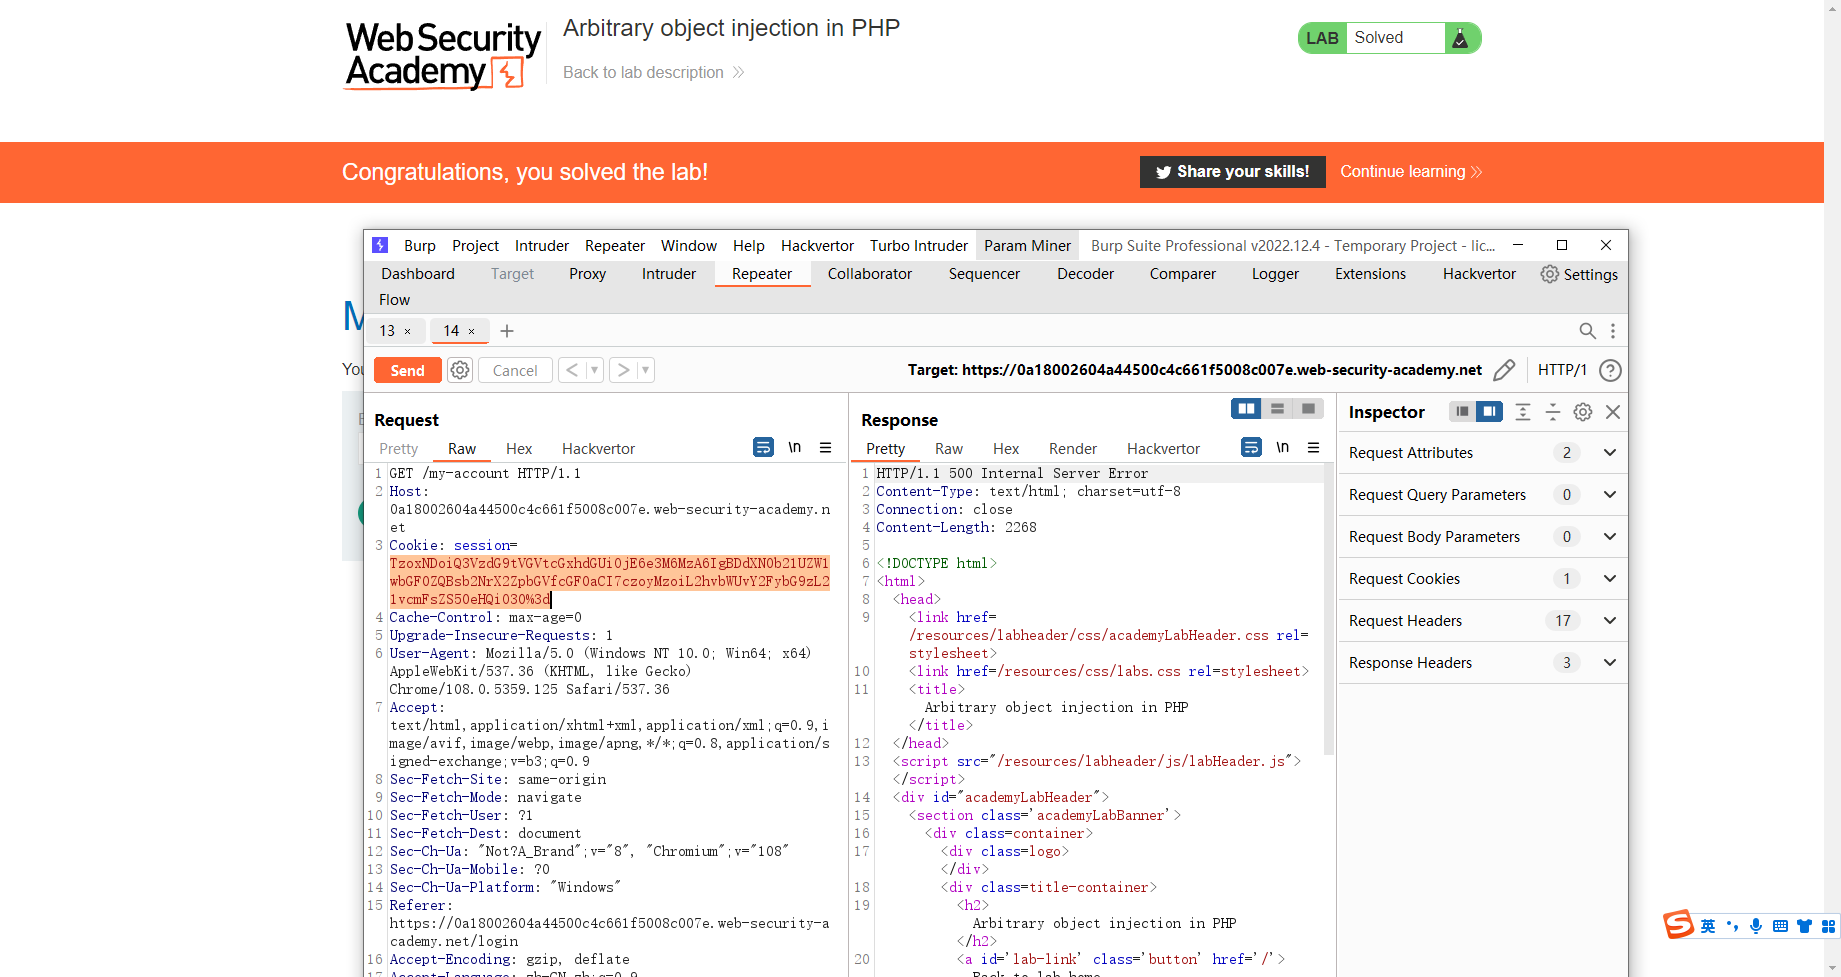Search Repeater tabs with magnifier icon

coord(1587,331)
